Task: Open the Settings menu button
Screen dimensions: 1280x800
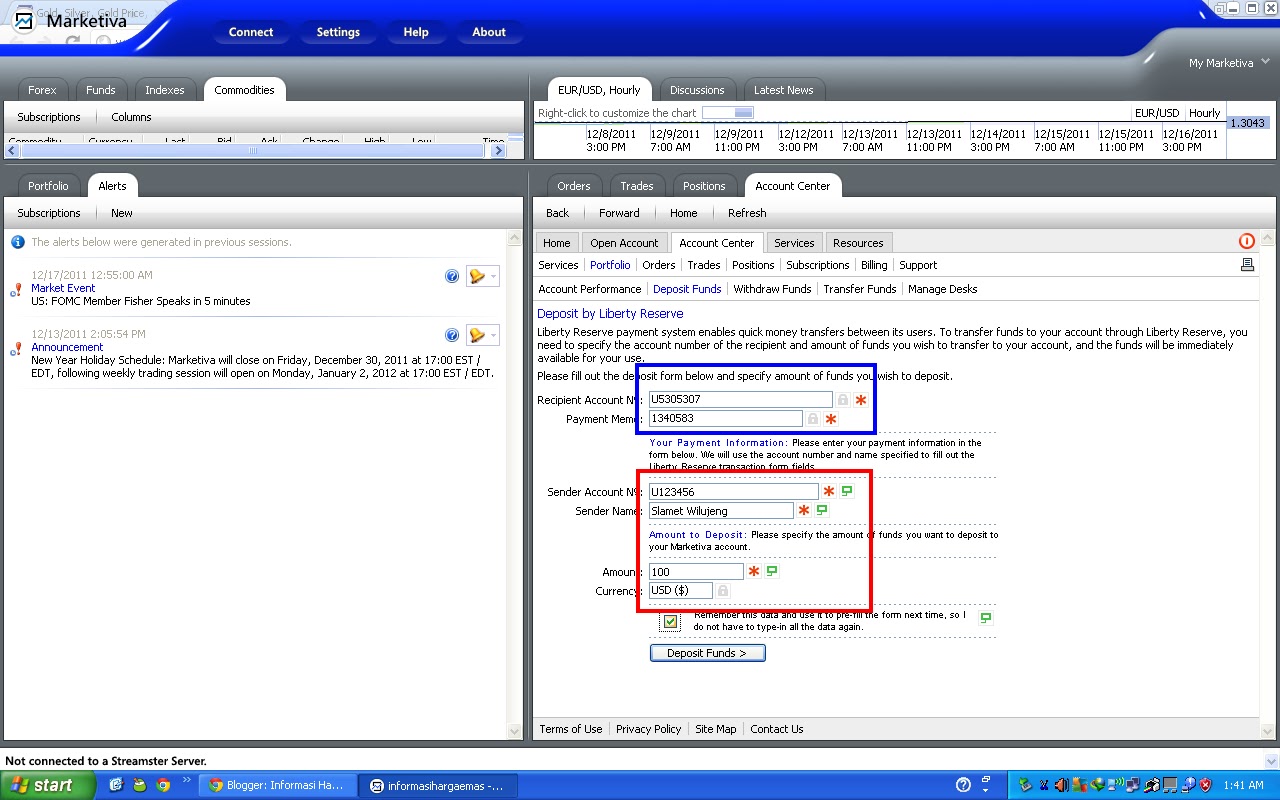Action: 338,32
